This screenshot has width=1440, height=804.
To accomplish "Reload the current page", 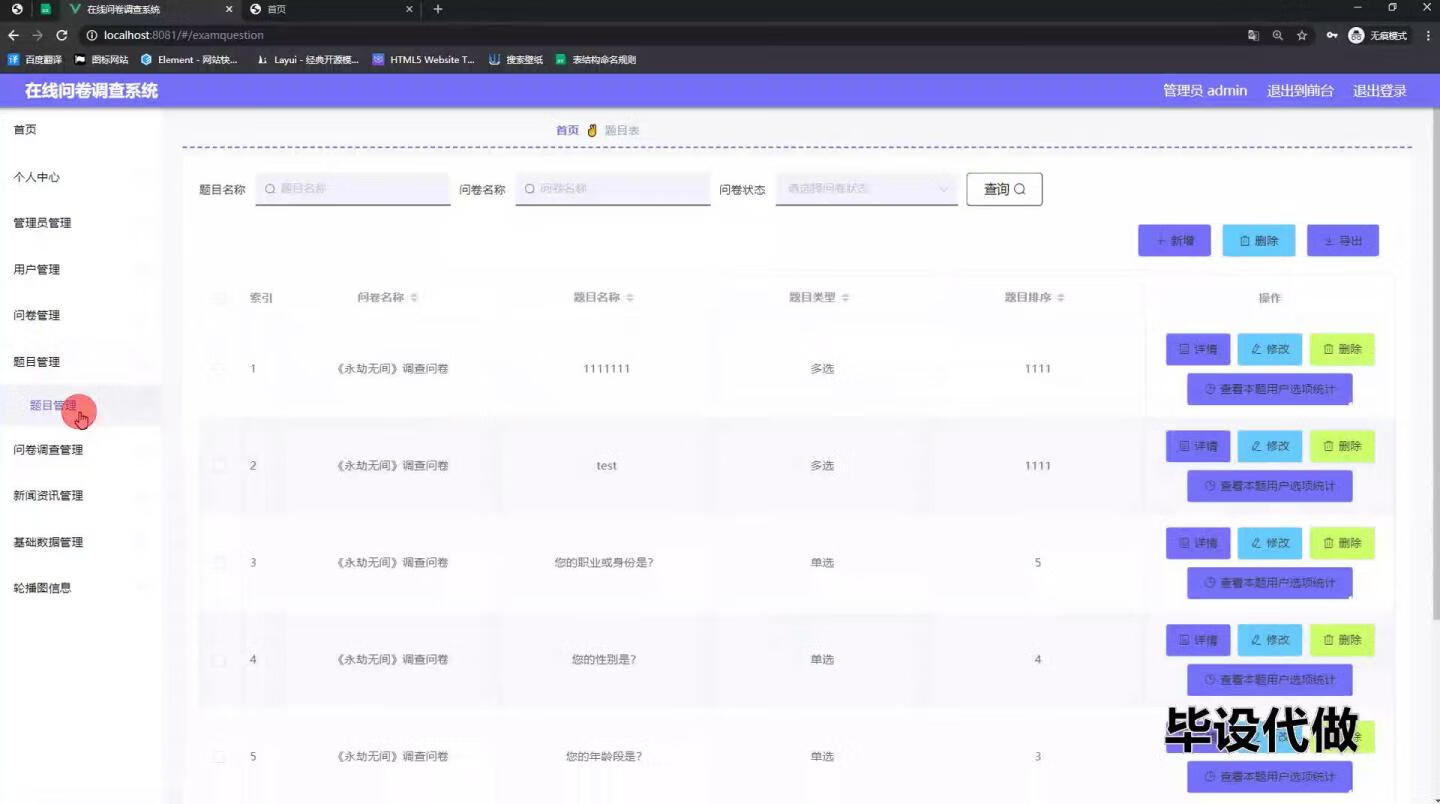I will tap(61, 35).
